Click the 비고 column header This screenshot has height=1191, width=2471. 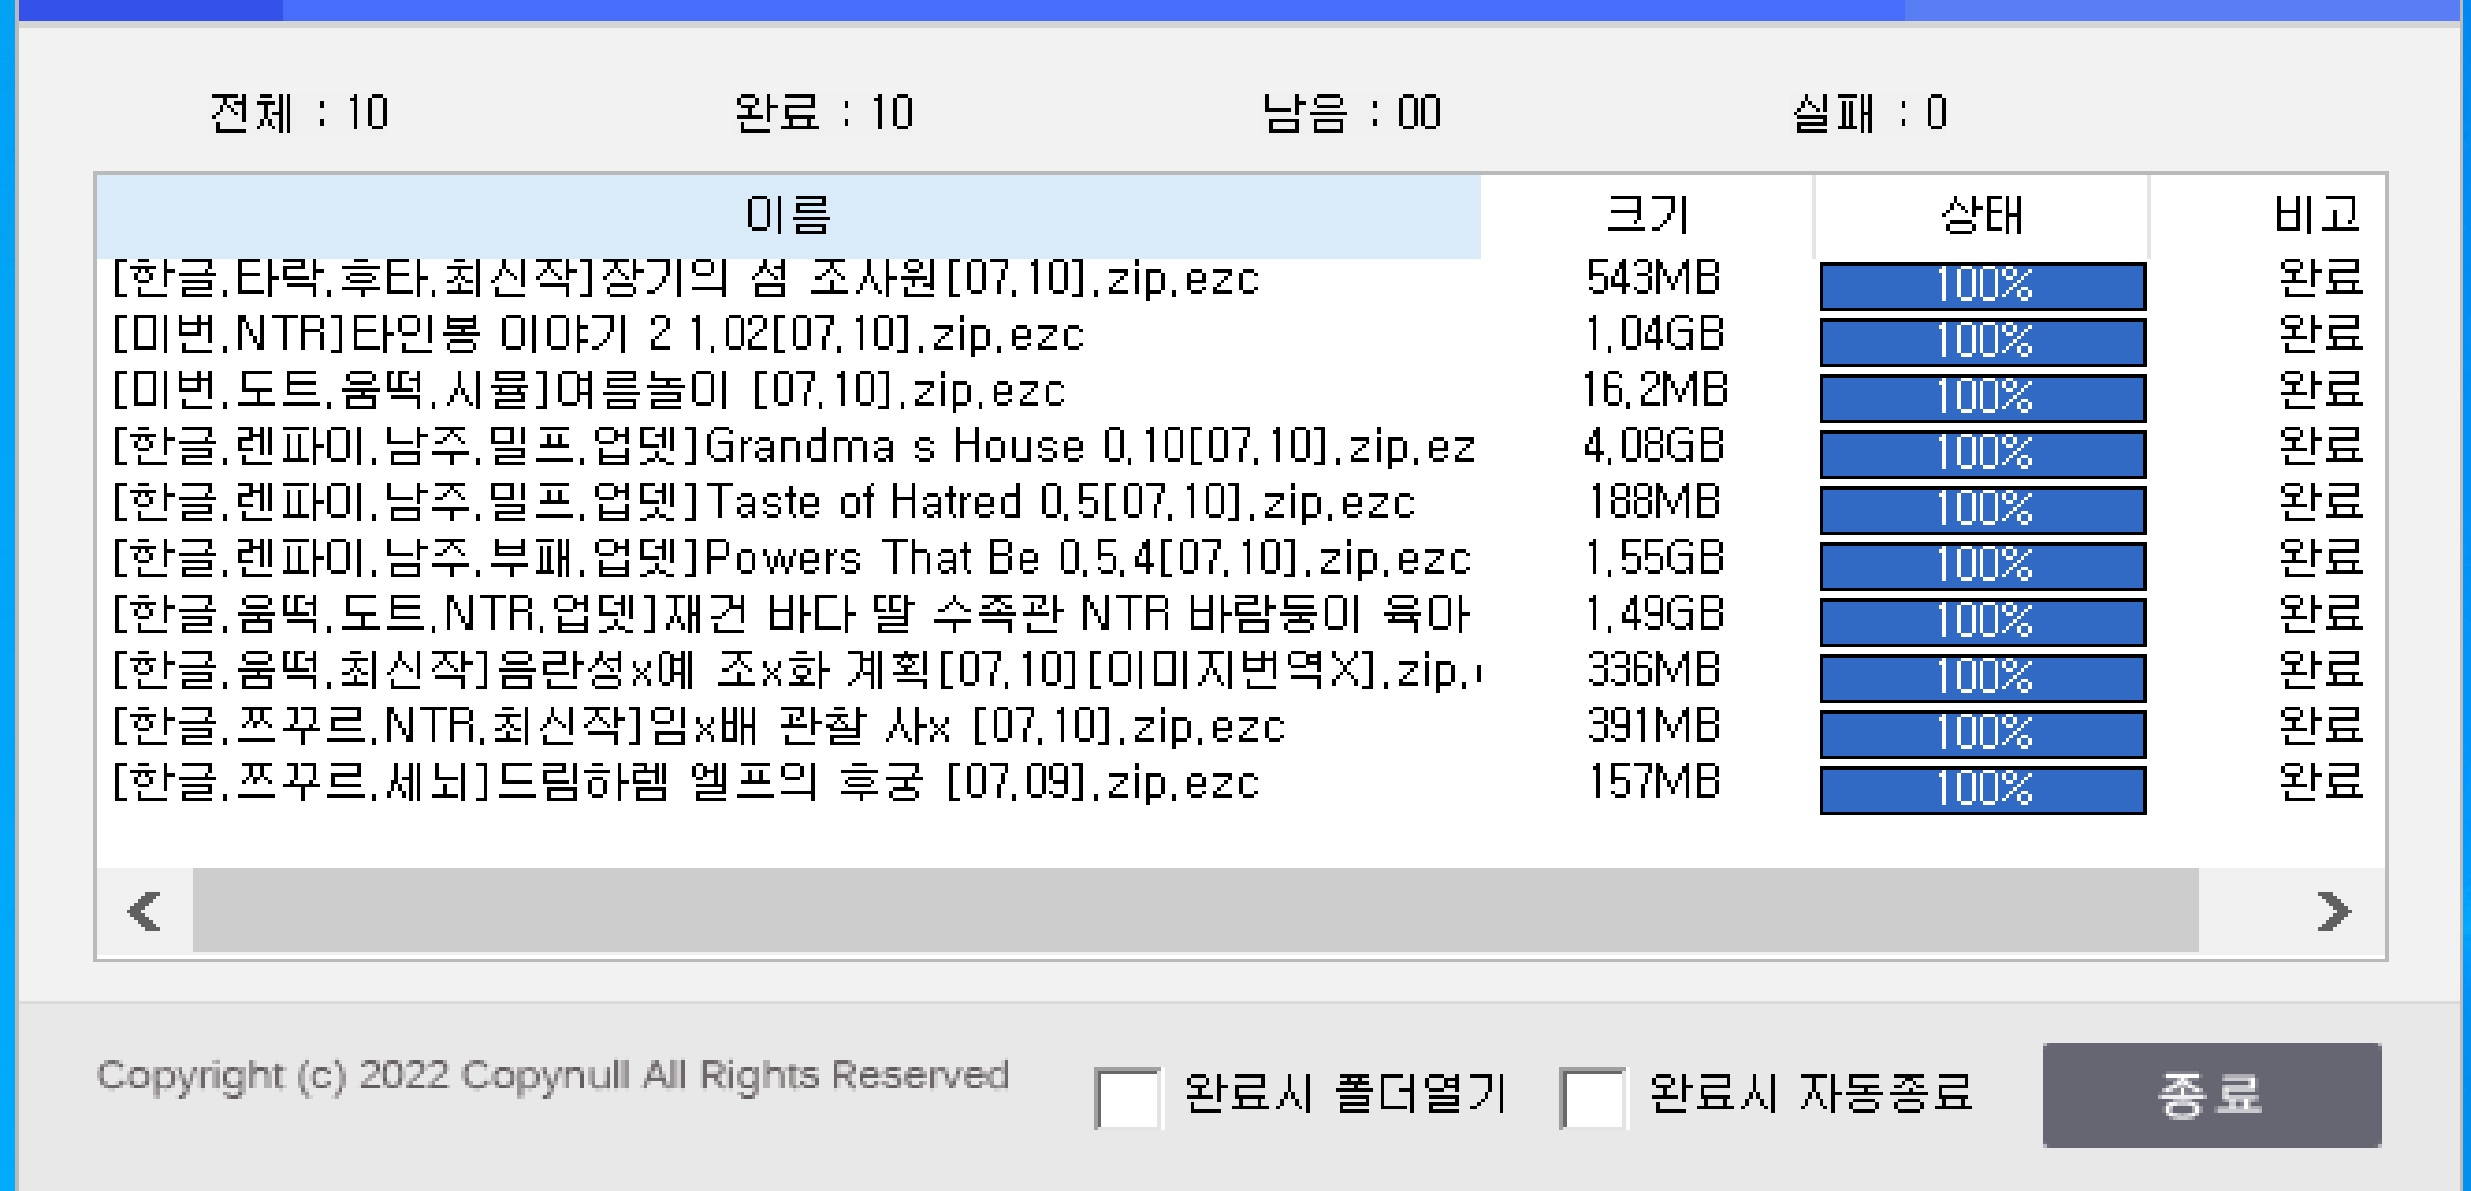(x=2315, y=215)
